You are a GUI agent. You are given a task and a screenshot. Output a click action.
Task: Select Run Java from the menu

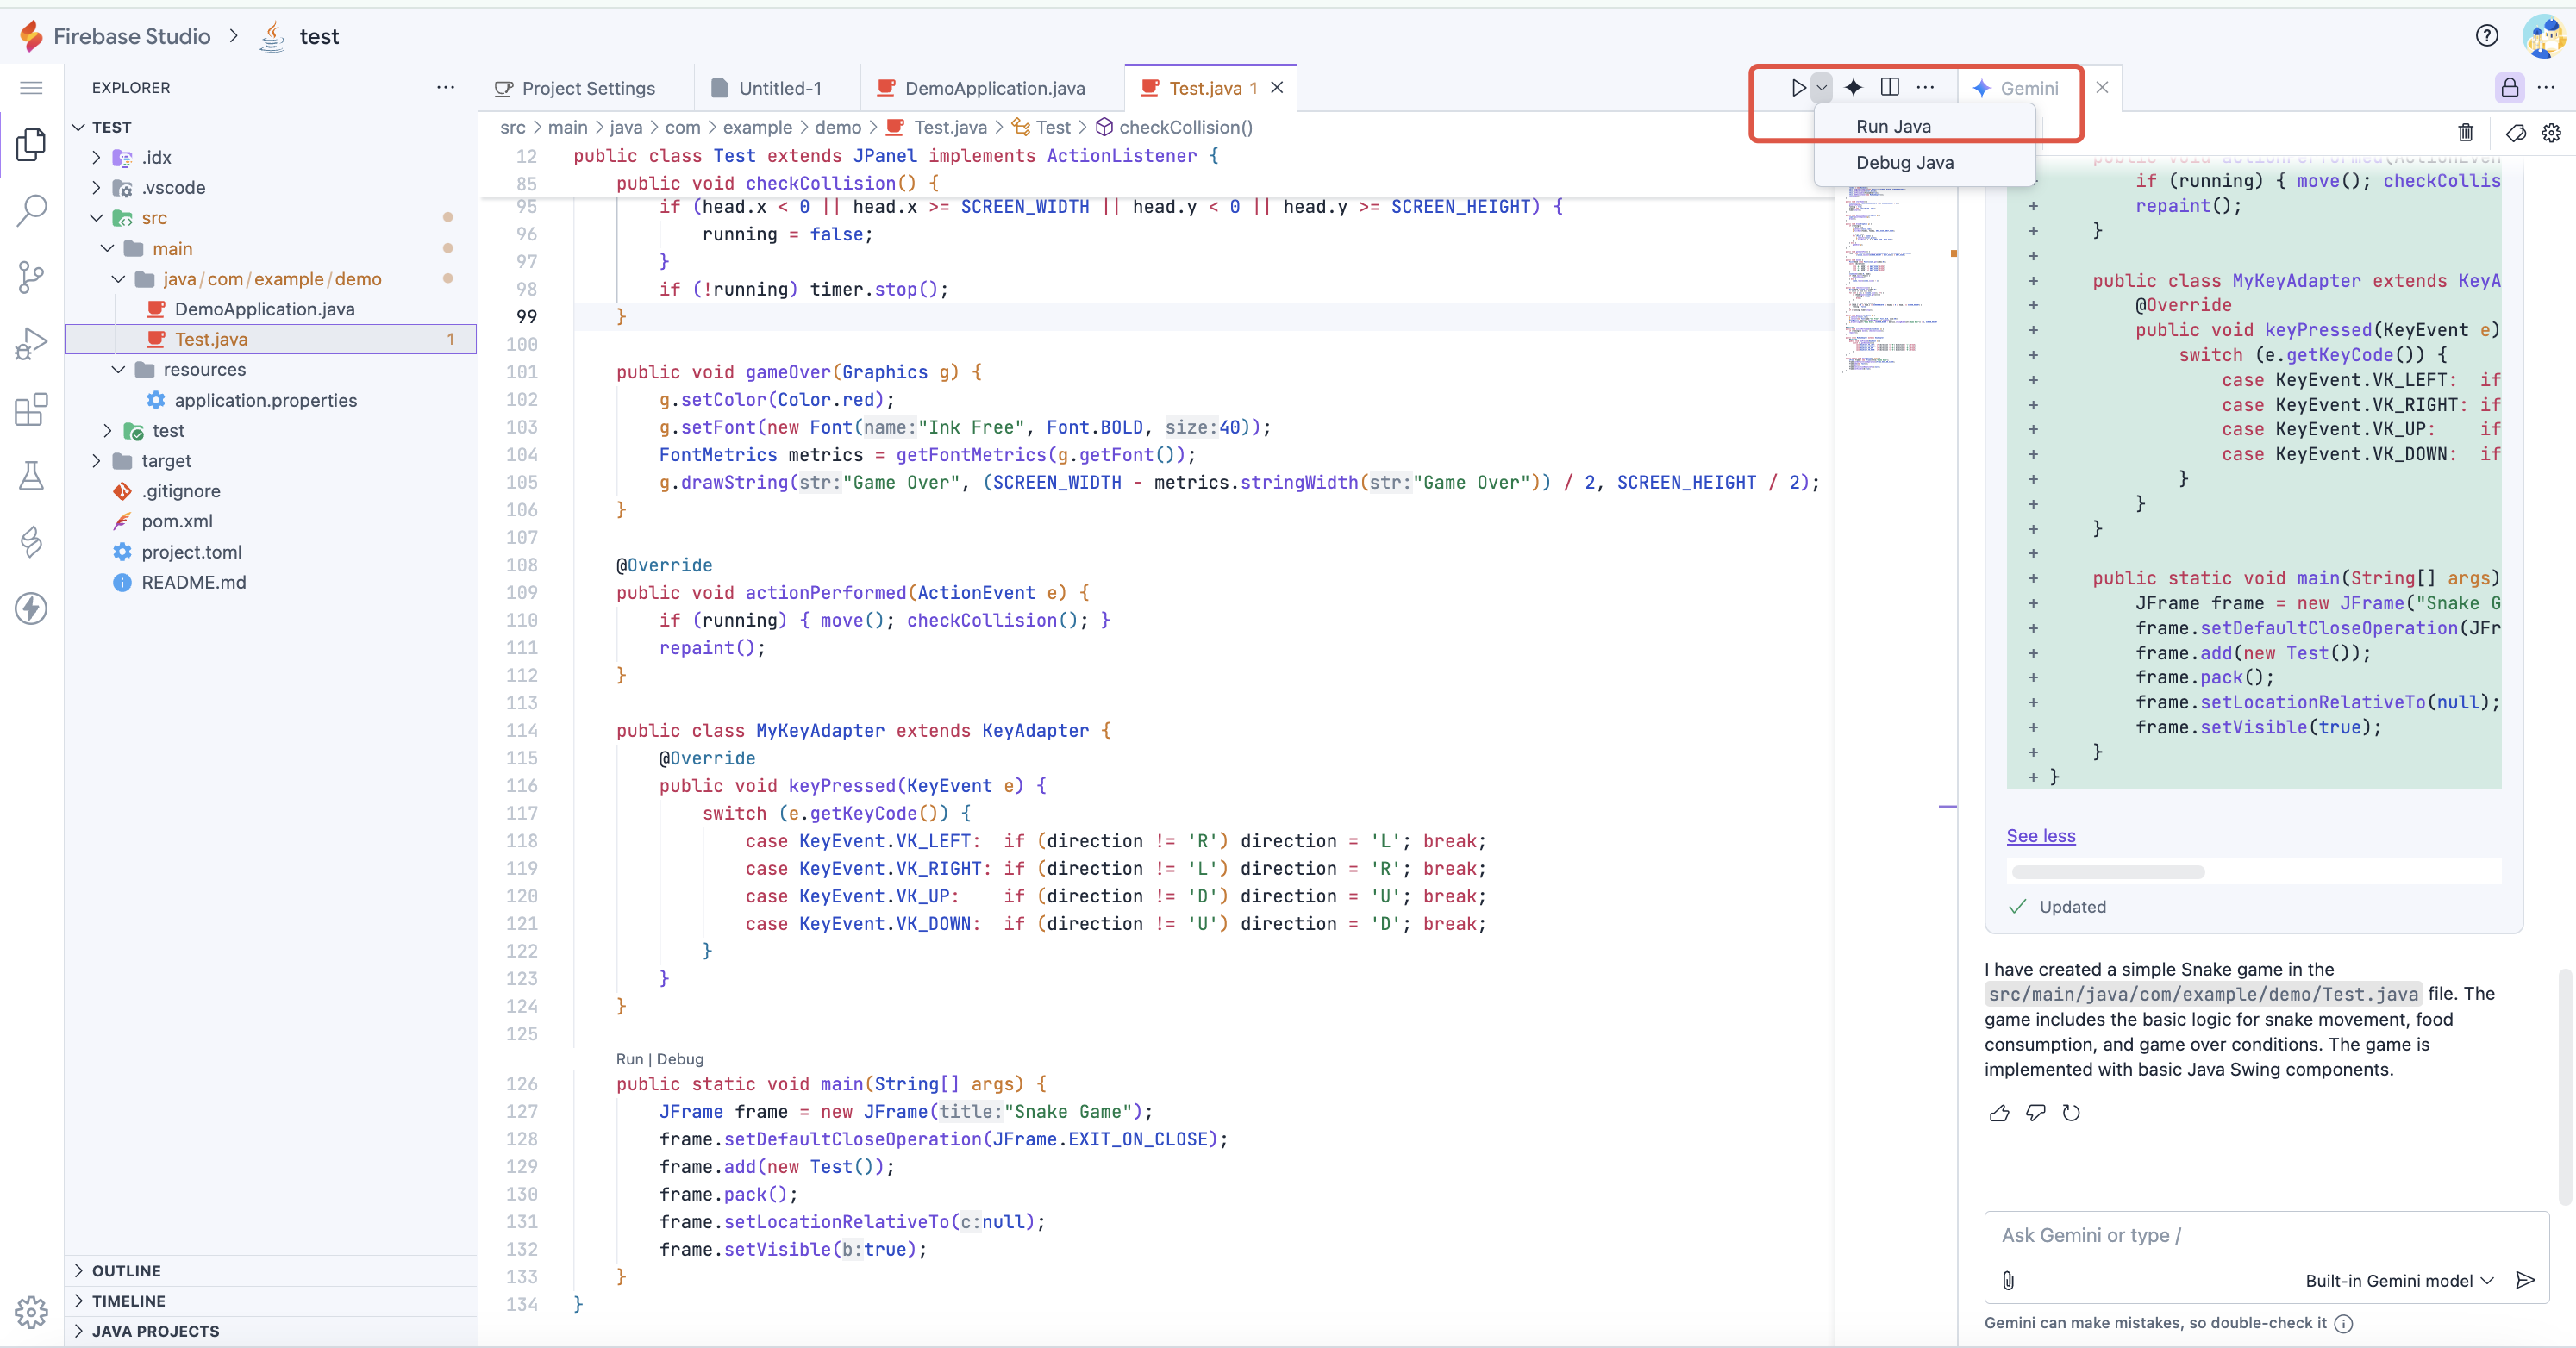point(1893,126)
